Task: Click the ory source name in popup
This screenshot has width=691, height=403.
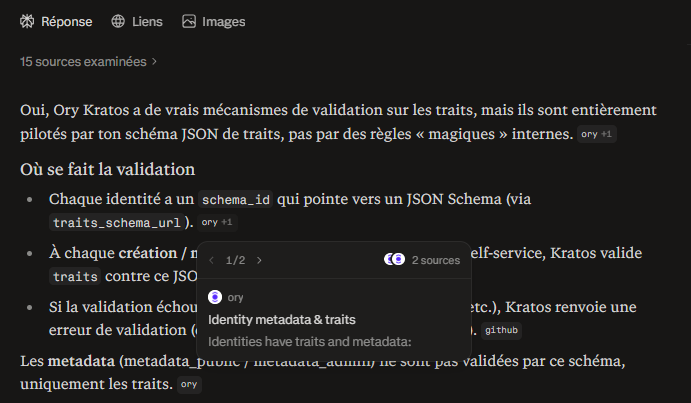Action: pyautogui.click(x=236, y=297)
